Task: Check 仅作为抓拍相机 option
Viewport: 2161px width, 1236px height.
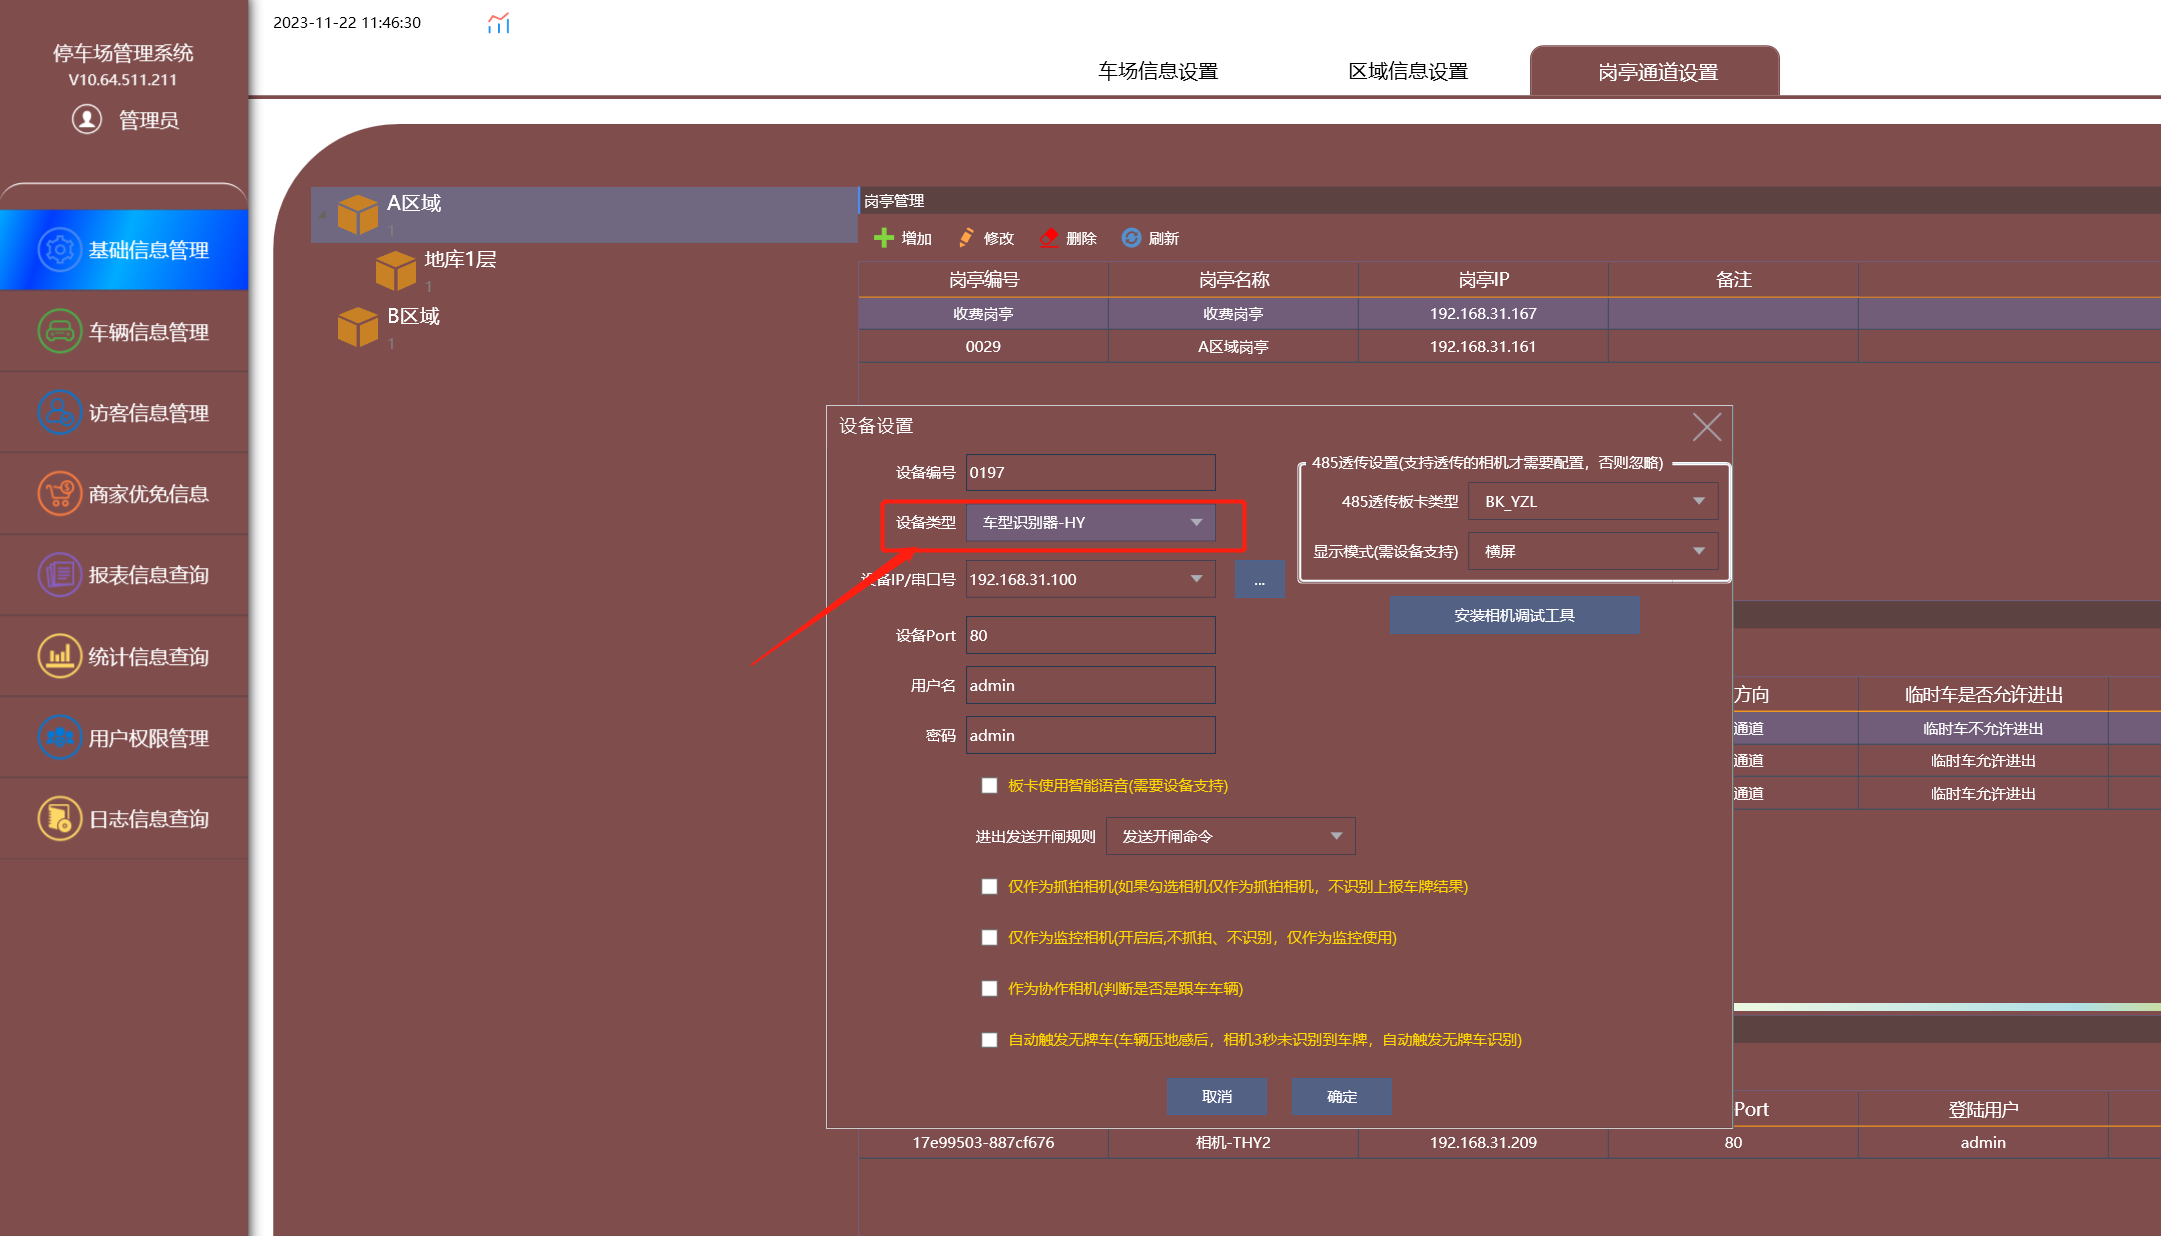Action: click(989, 886)
